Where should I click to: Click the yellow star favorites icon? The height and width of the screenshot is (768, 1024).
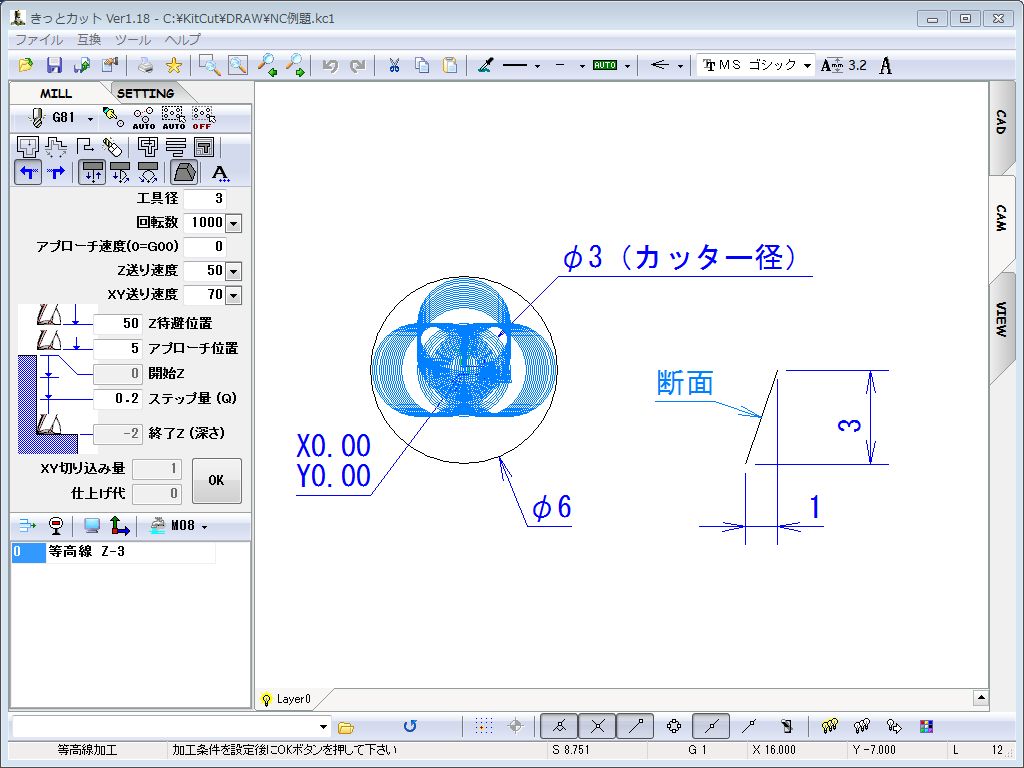pos(173,65)
